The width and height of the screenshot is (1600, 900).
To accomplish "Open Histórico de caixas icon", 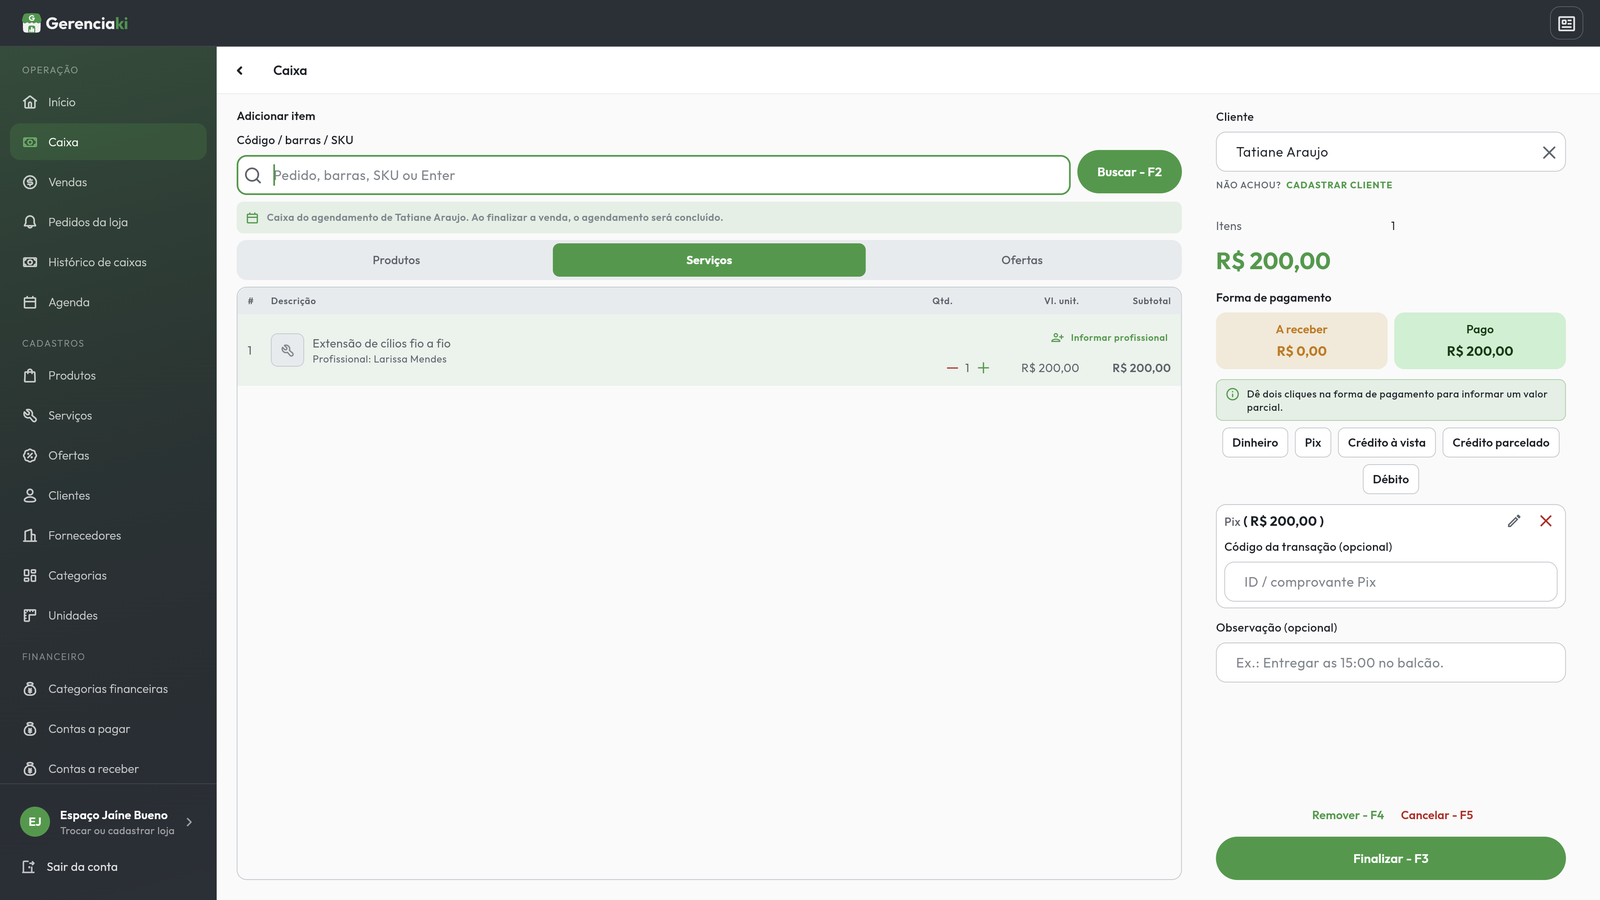I will (x=30, y=262).
